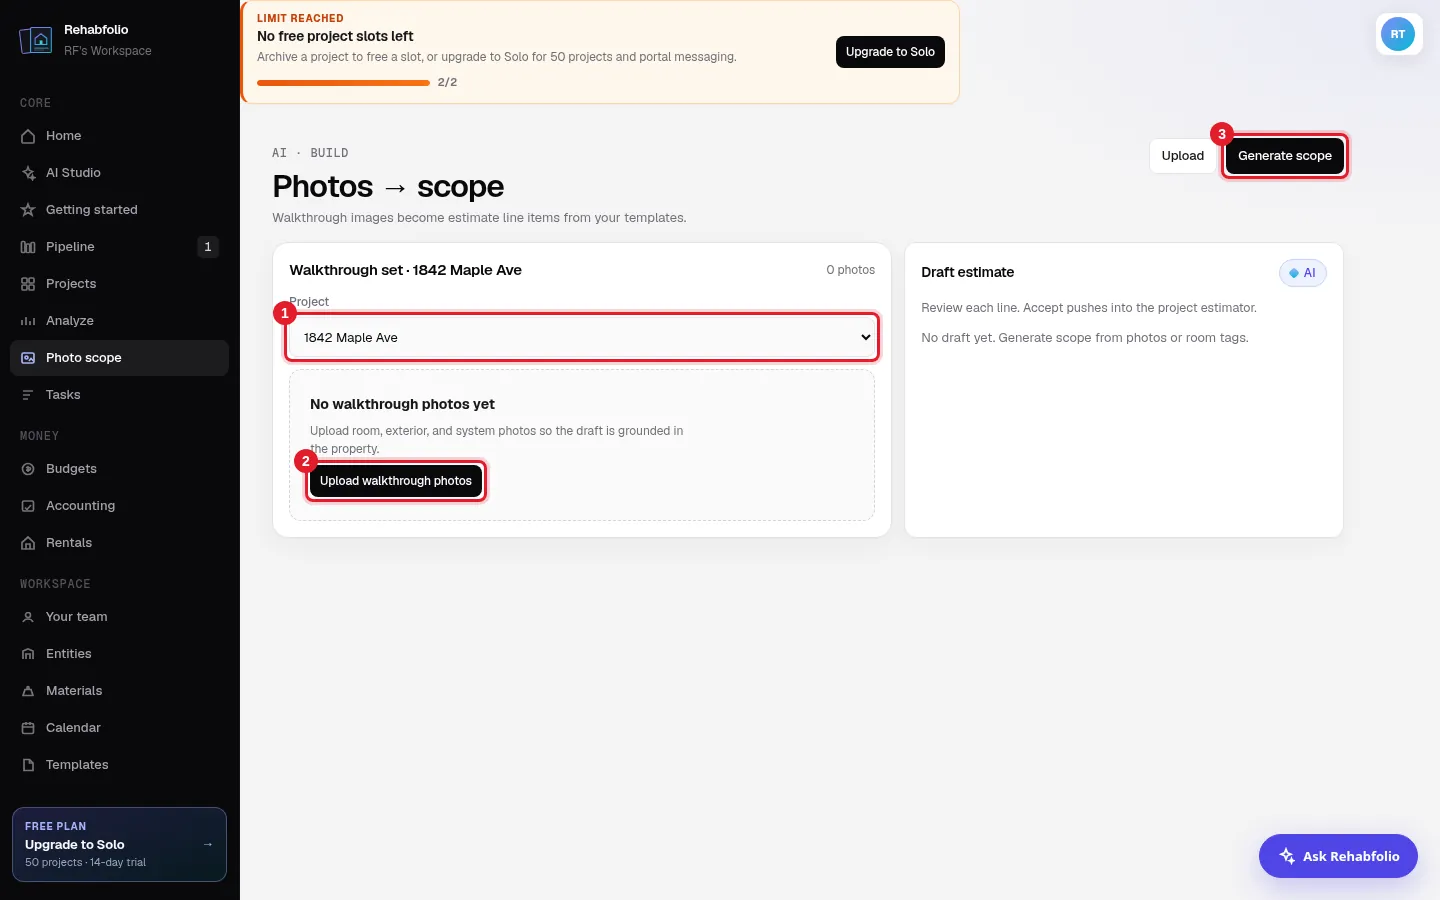Click the Rehabfolio logo icon

(36, 40)
